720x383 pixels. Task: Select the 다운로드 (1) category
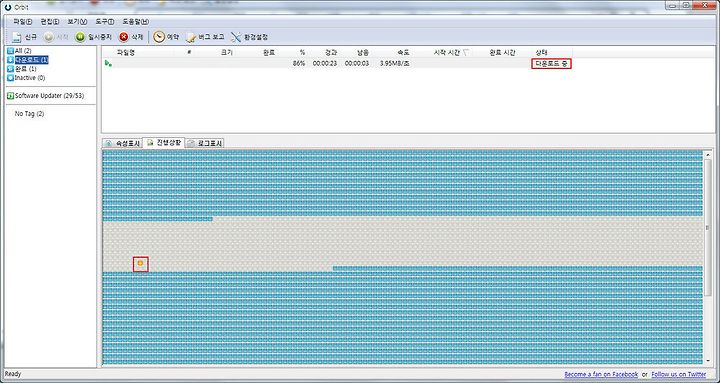(28, 60)
